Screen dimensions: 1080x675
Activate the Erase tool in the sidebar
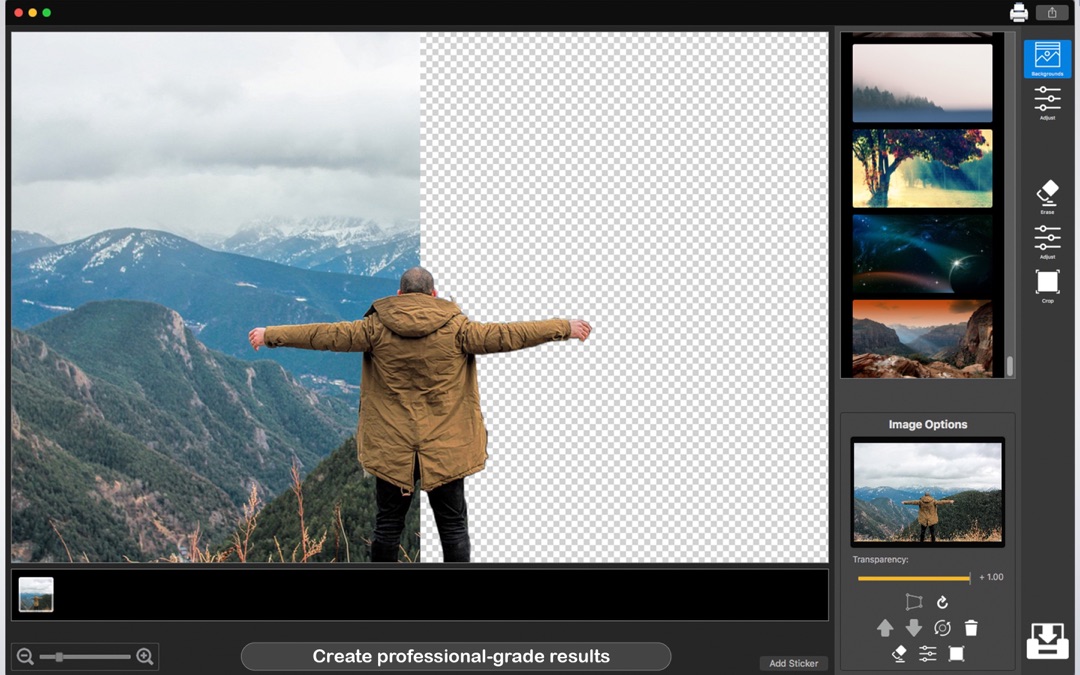coord(1047,196)
